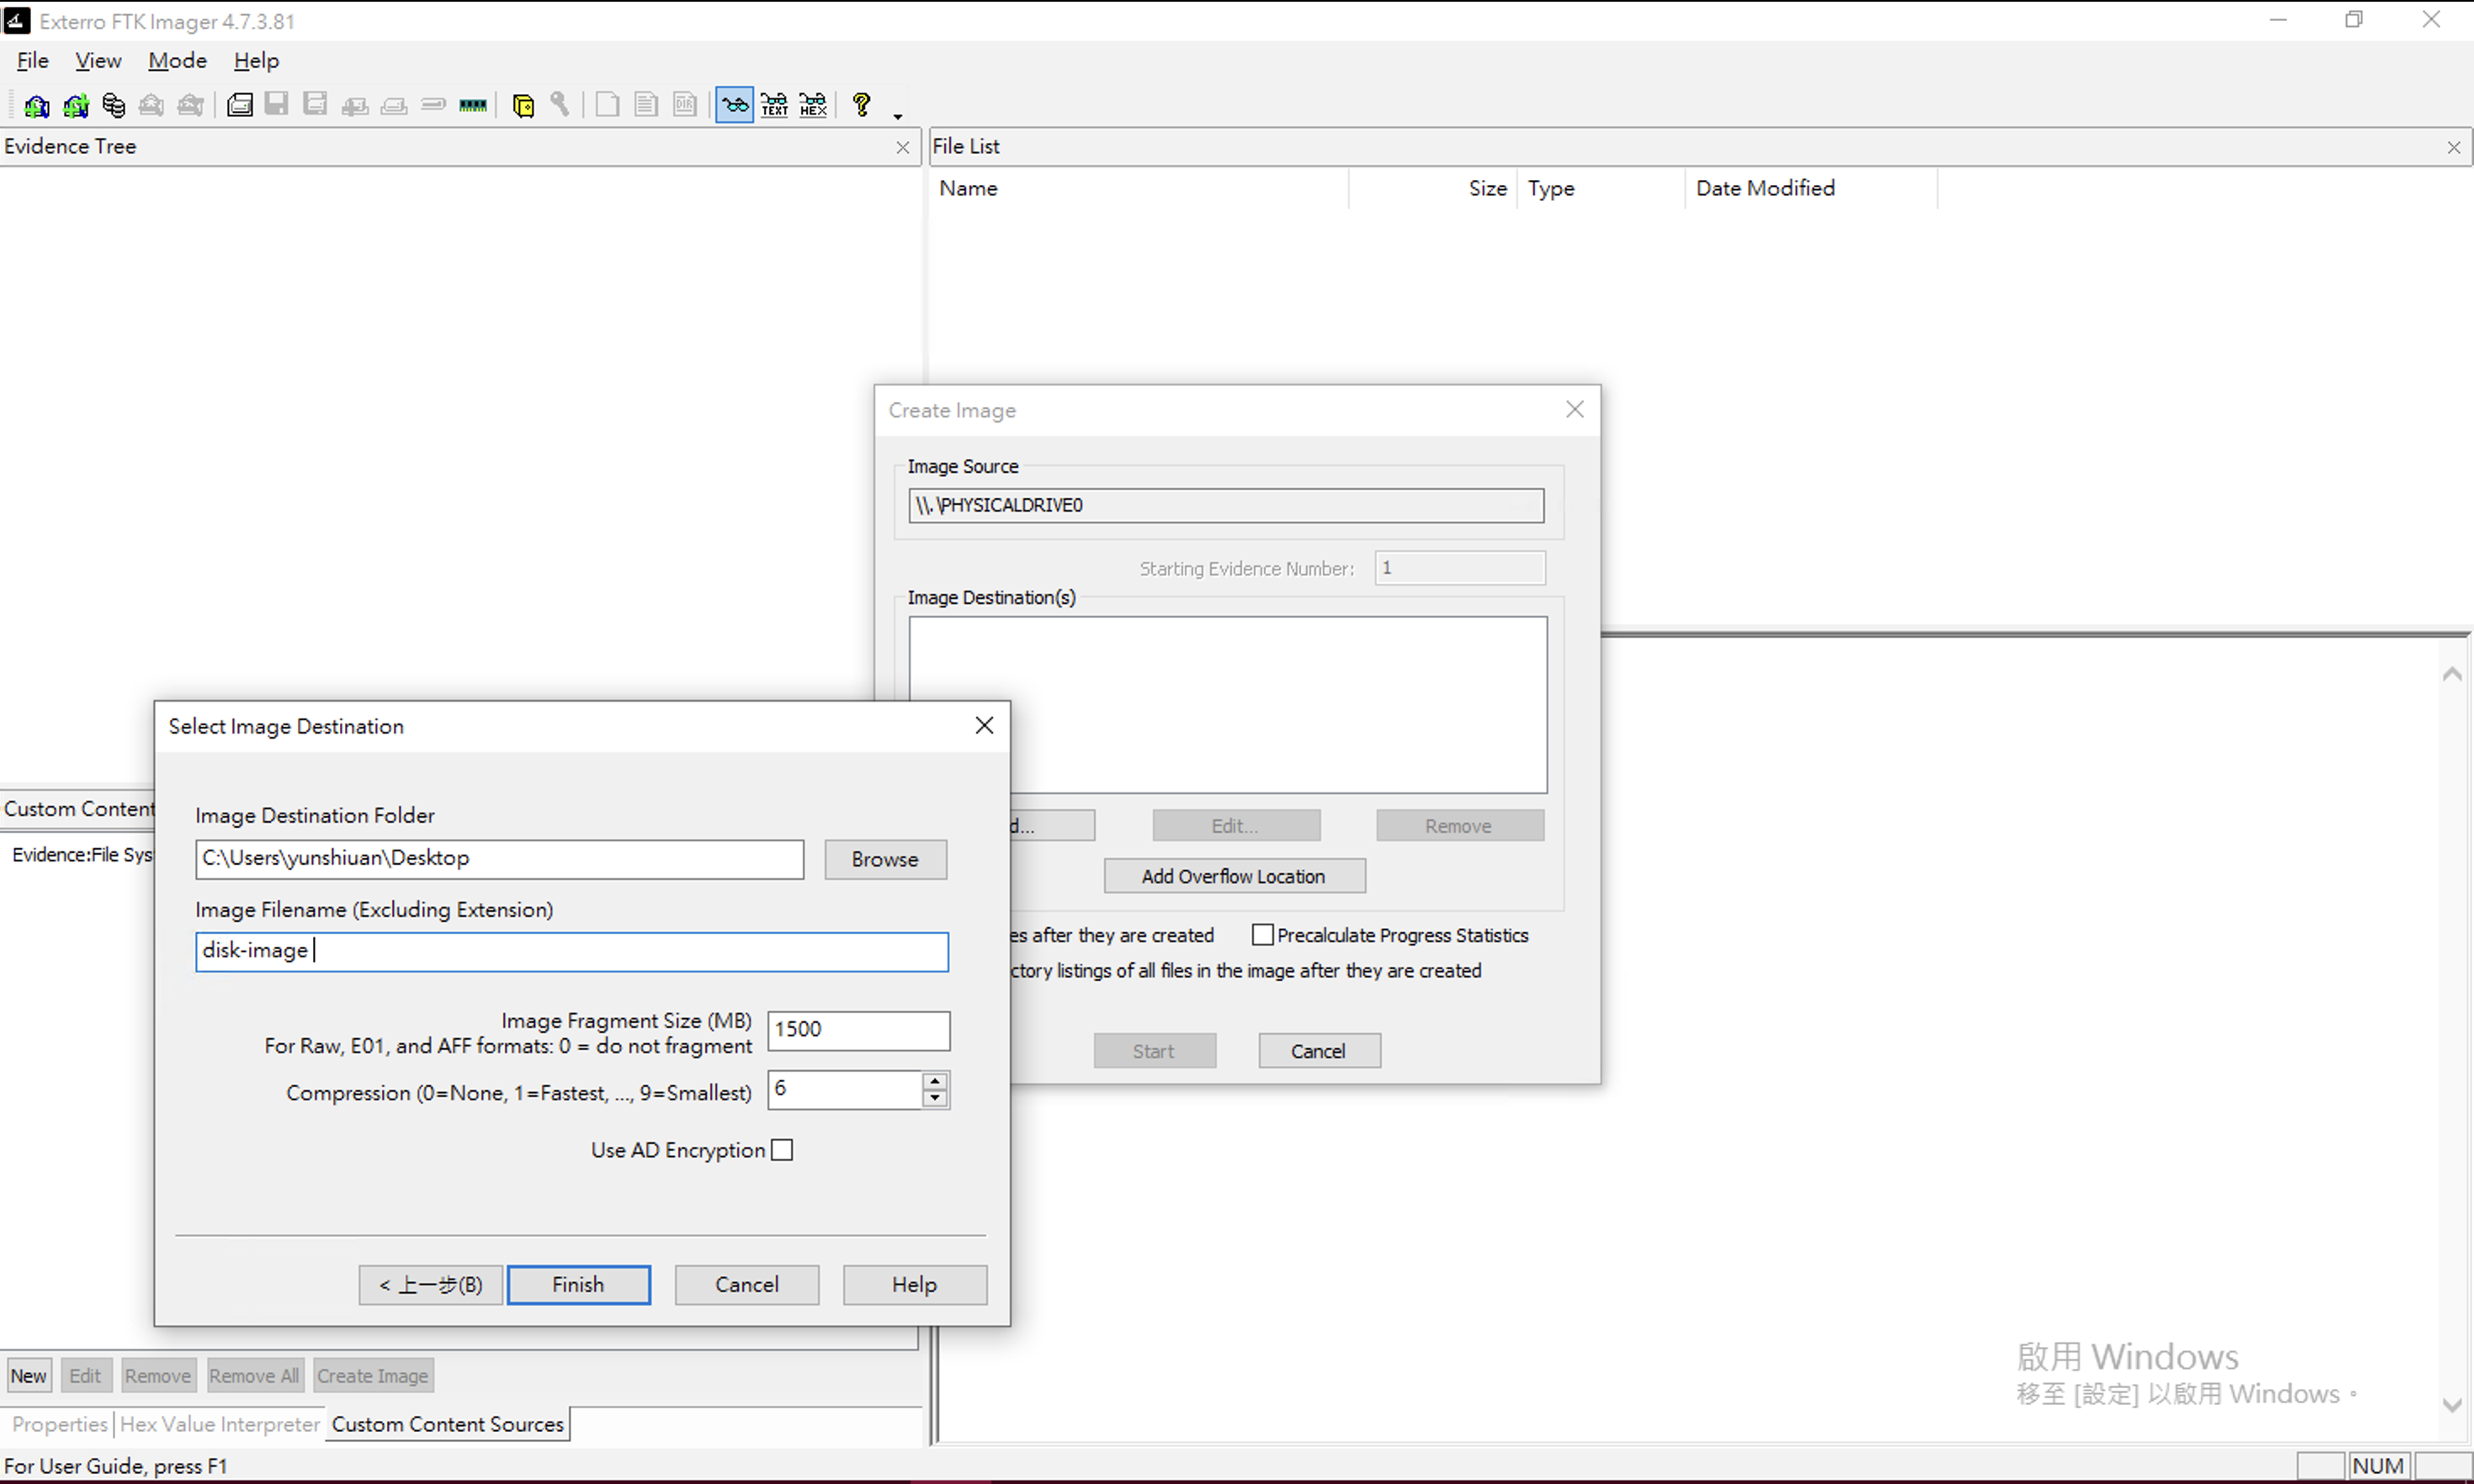2474x1484 pixels.
Task: Click the Finish button
Action: click(x=578, y=1285)
